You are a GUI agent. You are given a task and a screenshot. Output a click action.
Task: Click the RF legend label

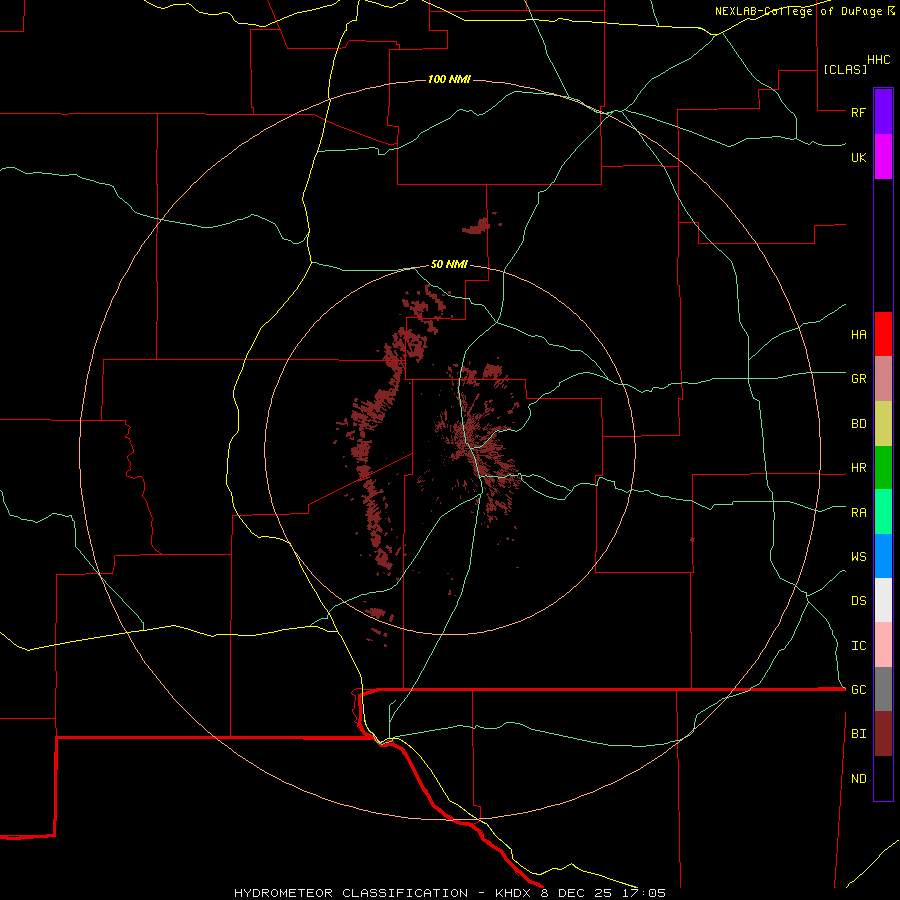(x=858, y=112)
